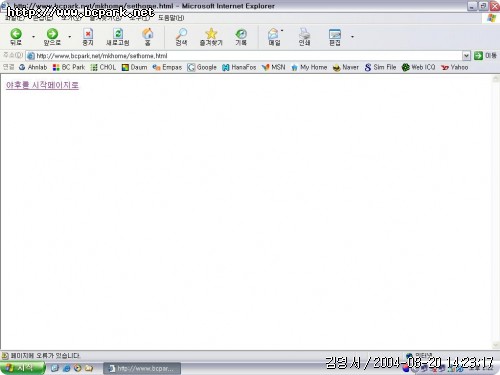The width and height of the screenshot is (500, 375).
Task: Click the first Quick Launch desktop icon
Action: coord(55,368)
